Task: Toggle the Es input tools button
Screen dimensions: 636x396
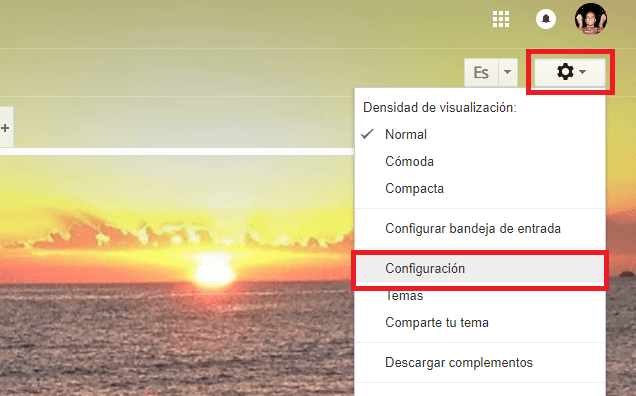Action: (x=481, y=73)
